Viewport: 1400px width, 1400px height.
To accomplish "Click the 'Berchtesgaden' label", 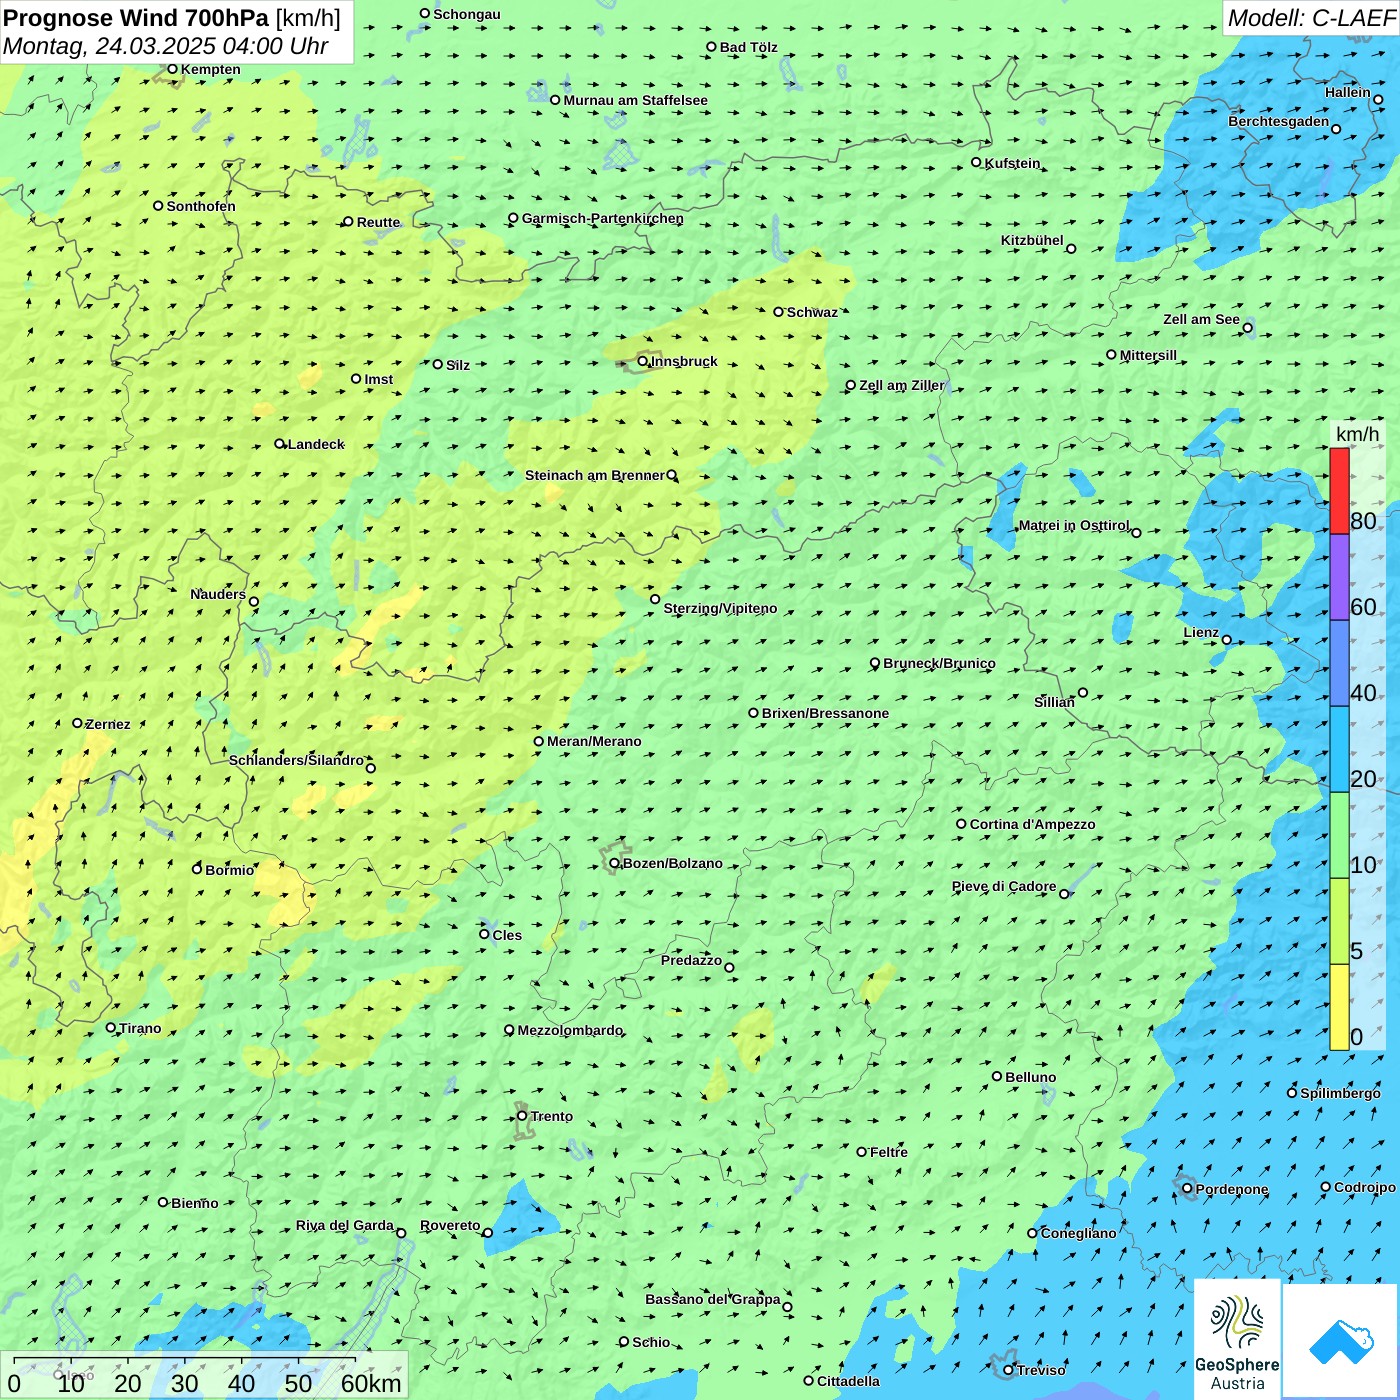I will tap(1279, 121).
